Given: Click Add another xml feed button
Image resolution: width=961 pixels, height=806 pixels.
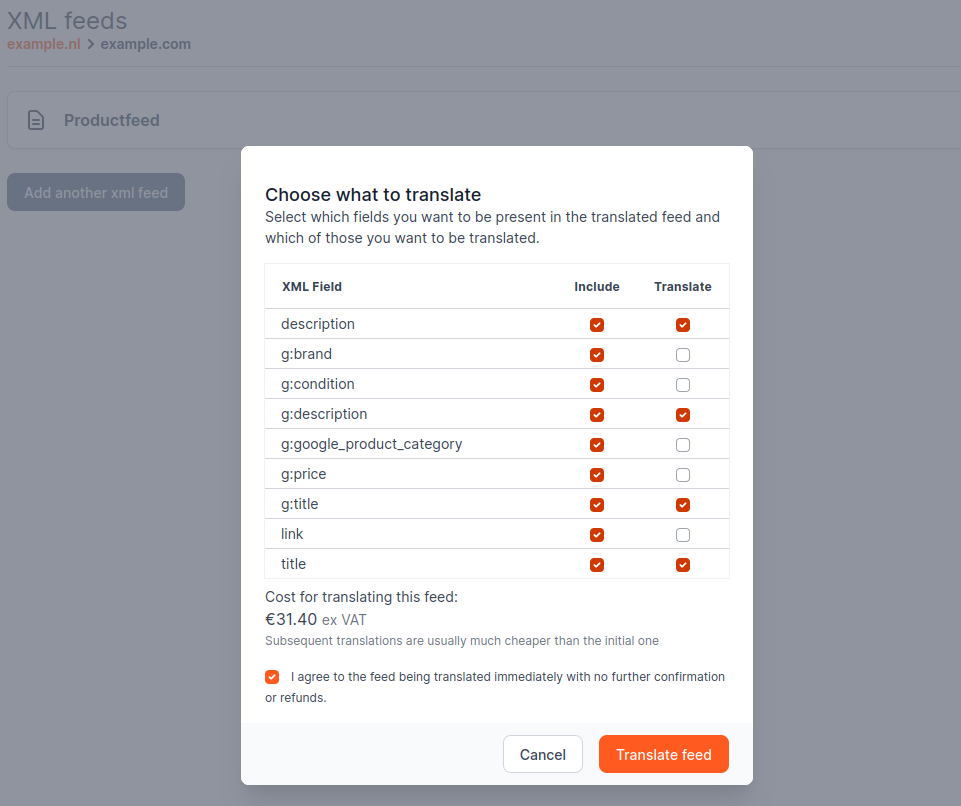Looking at the screenshot, I should pos(96,192).
